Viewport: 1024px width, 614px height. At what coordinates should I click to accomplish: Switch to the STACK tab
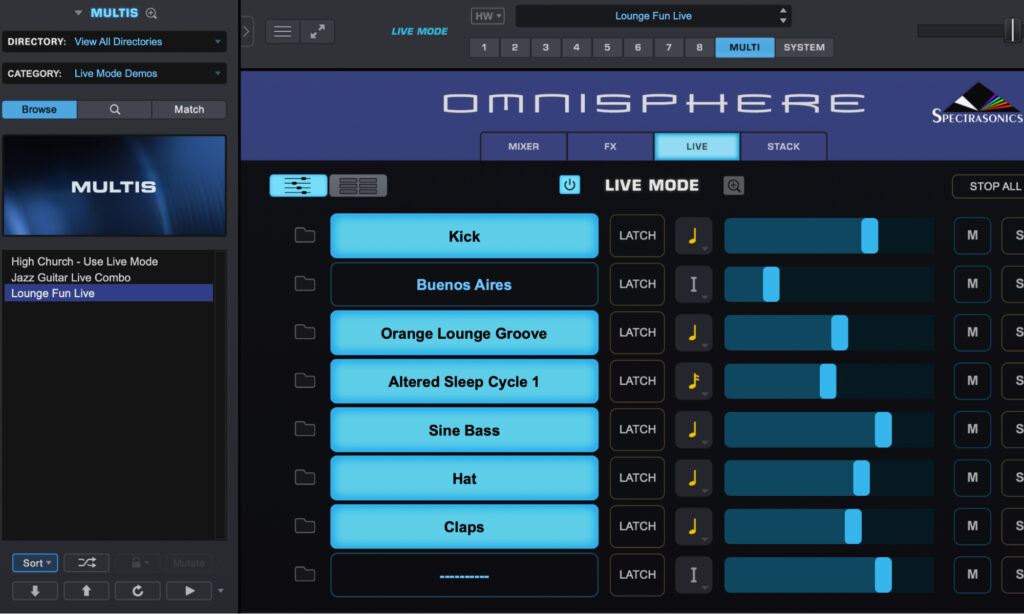784,146
